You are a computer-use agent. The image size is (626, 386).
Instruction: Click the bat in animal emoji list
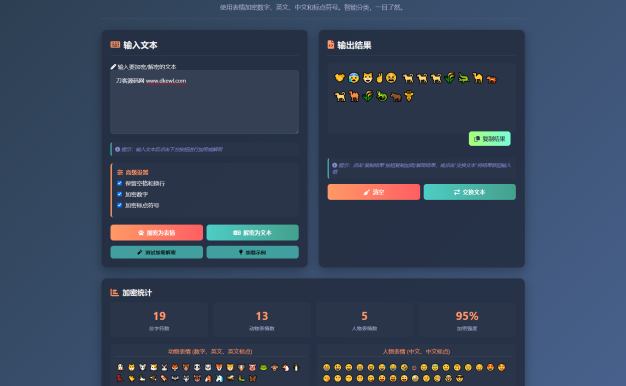click(175, 378)
